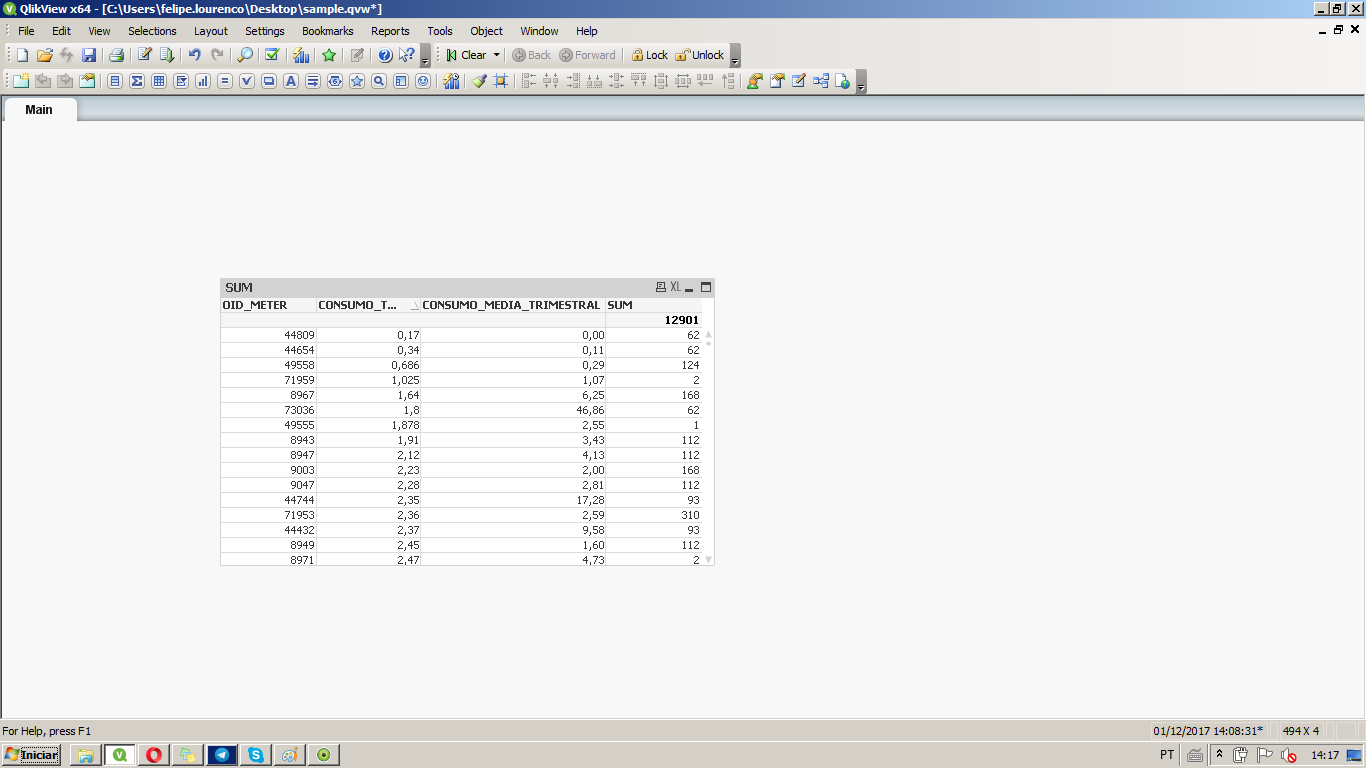
Task: Create a Multi Box object
Action: 181,81
